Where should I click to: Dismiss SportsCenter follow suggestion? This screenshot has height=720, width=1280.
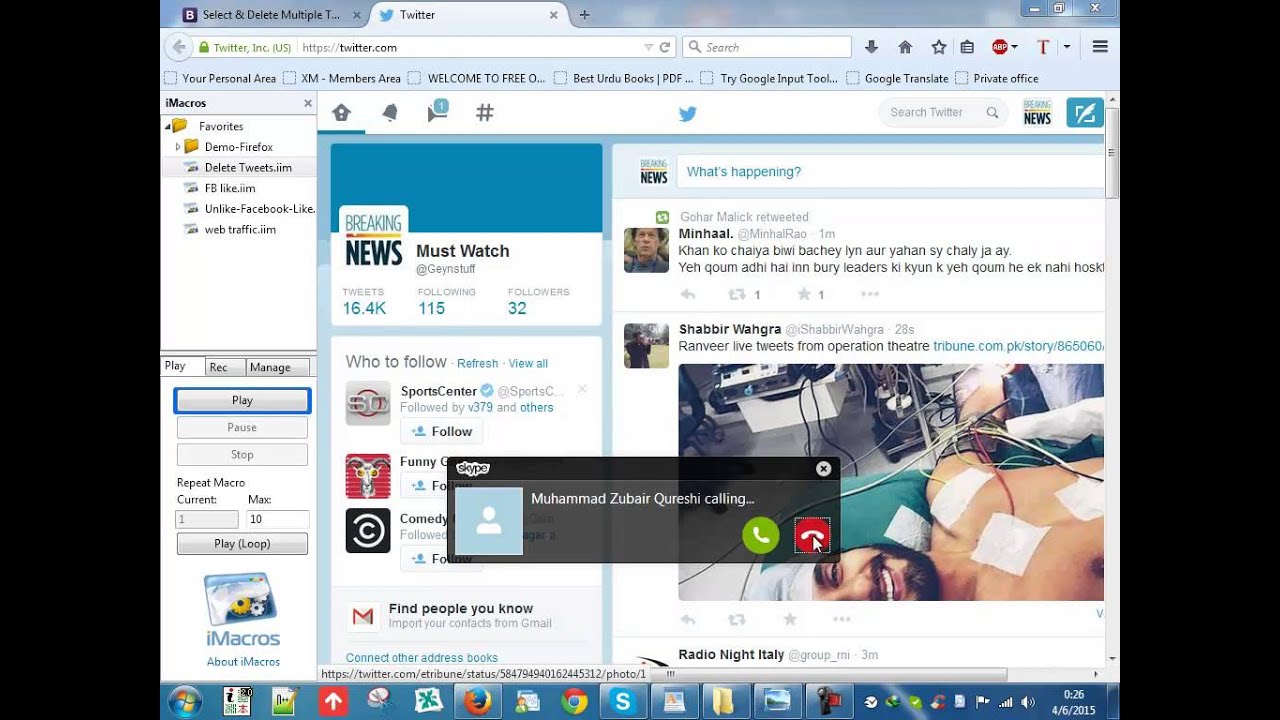point(582,390)
